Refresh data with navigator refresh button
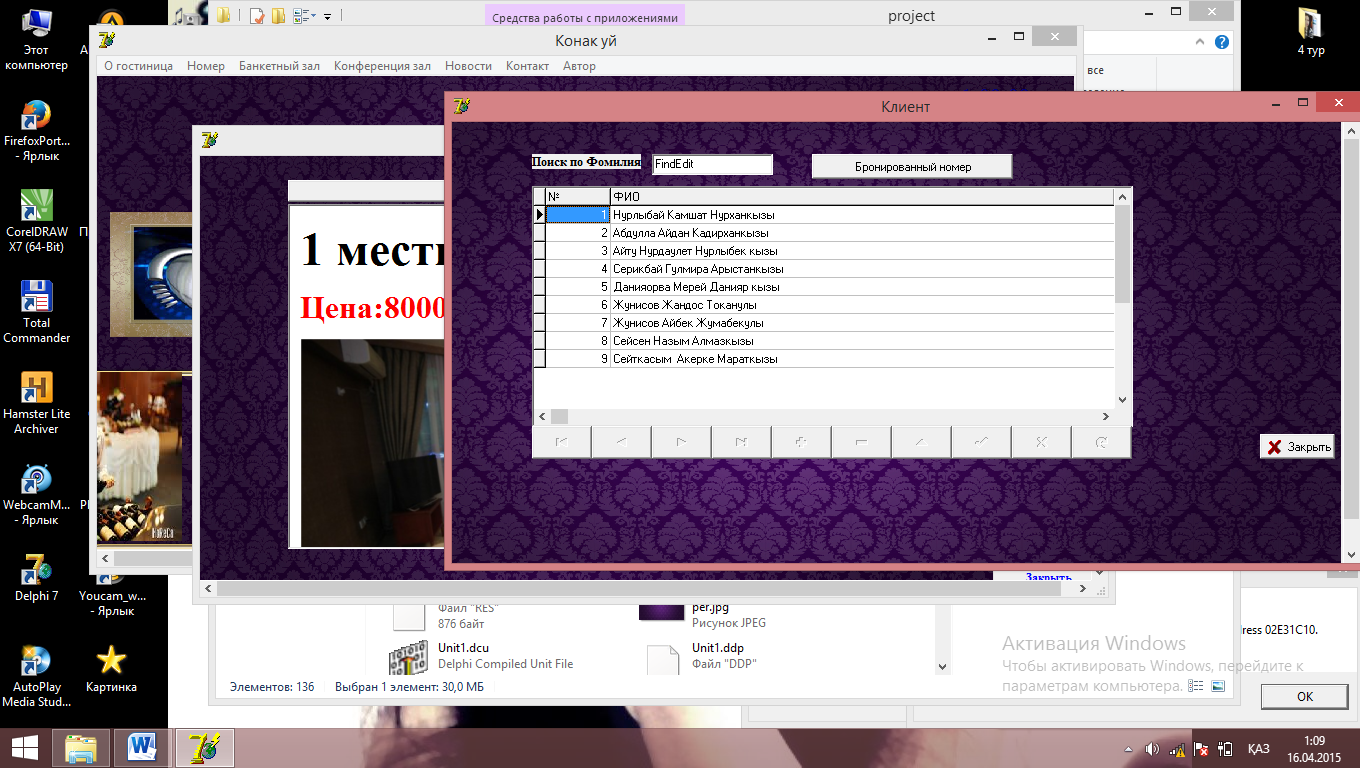1360x768 pixels. 1101,442
